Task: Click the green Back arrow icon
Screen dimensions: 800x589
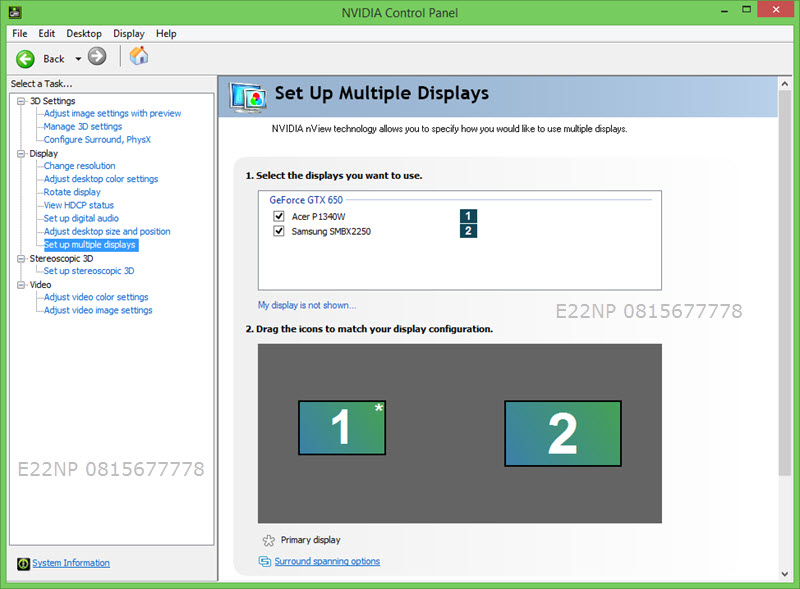Action: [x=25, y=59]
